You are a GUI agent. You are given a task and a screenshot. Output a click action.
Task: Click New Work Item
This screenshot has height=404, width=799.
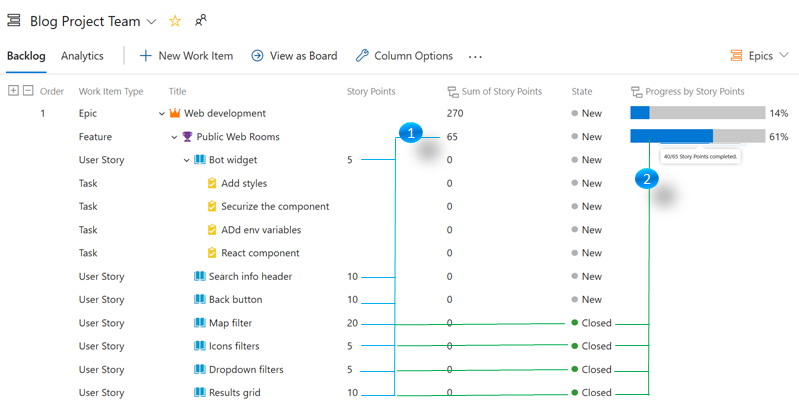point(186,56)
